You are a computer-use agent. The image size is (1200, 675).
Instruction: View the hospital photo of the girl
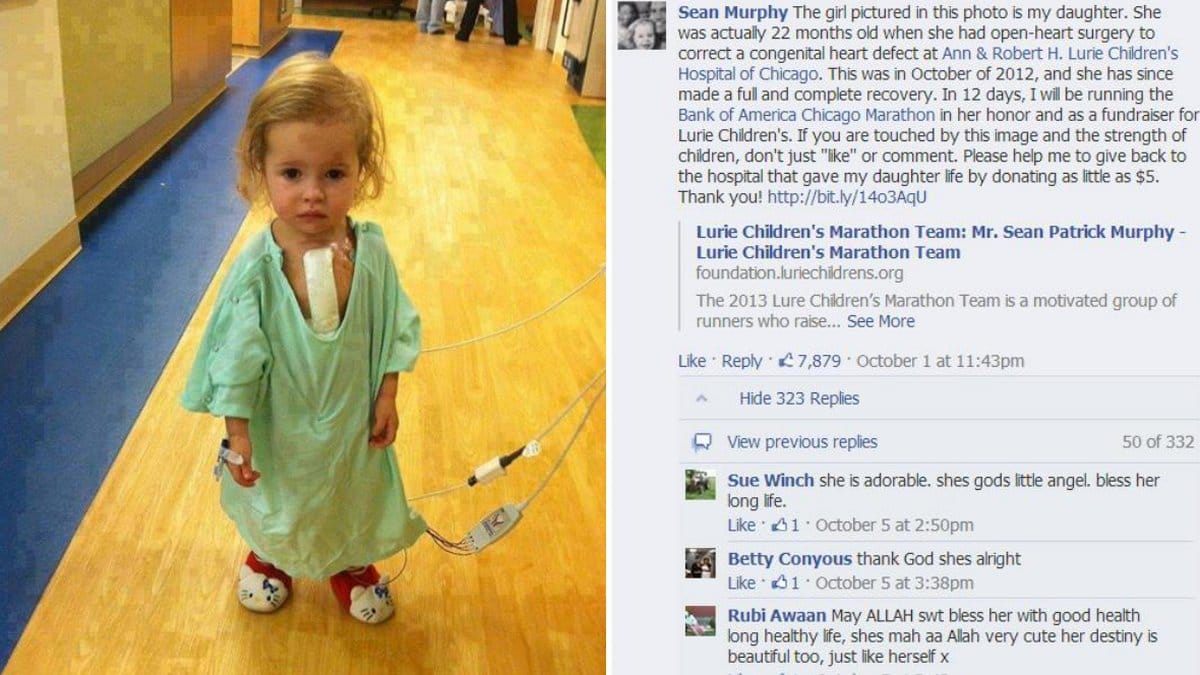302,337
